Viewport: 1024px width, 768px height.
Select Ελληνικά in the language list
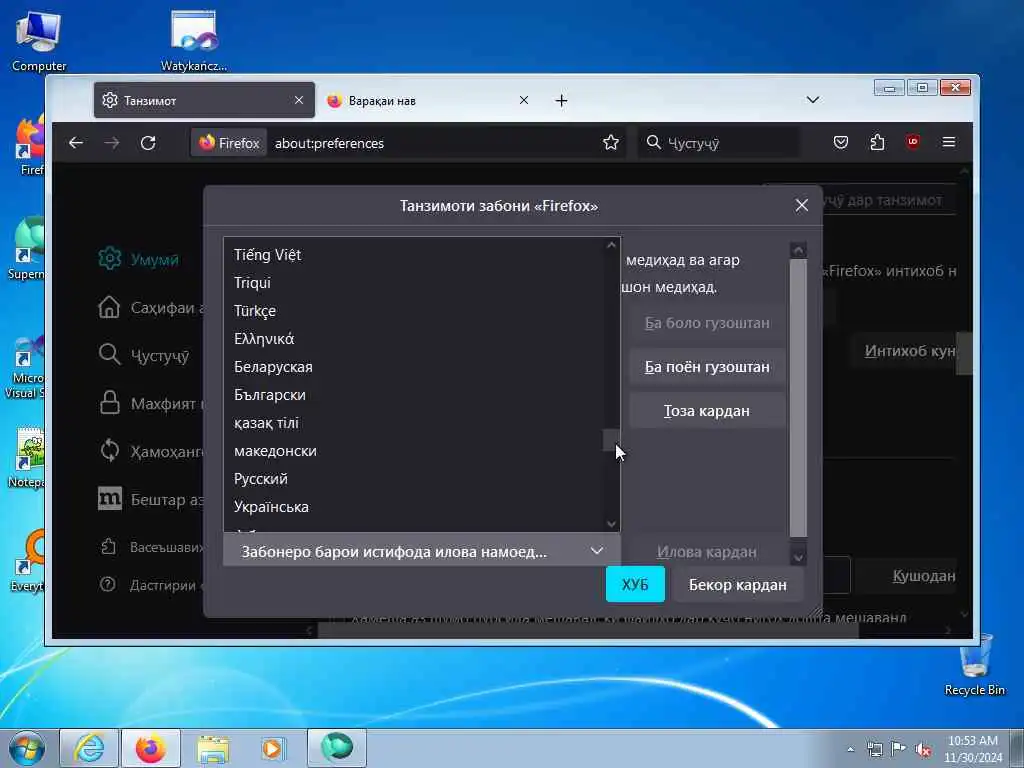tap(414, 339)
